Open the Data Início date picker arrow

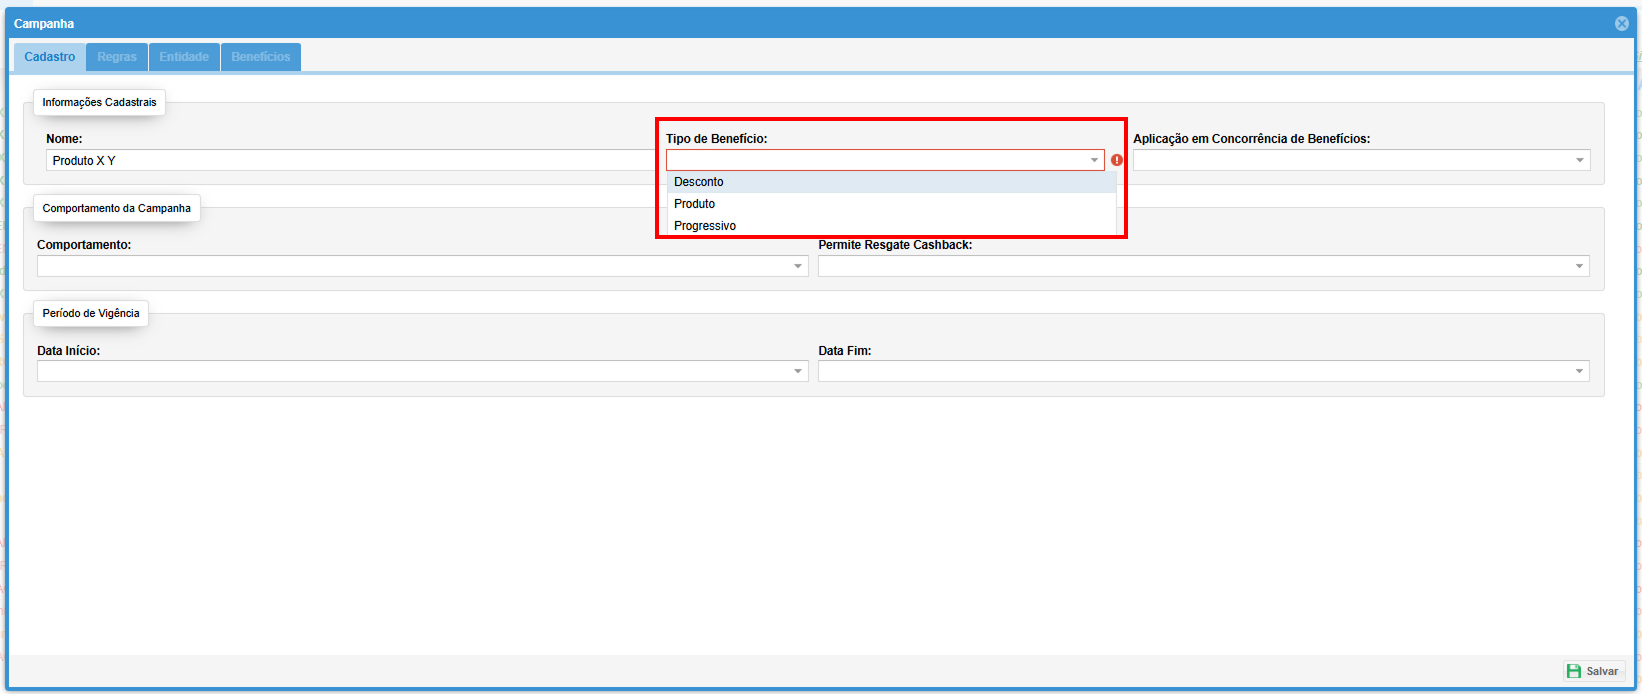pos(798,372)
